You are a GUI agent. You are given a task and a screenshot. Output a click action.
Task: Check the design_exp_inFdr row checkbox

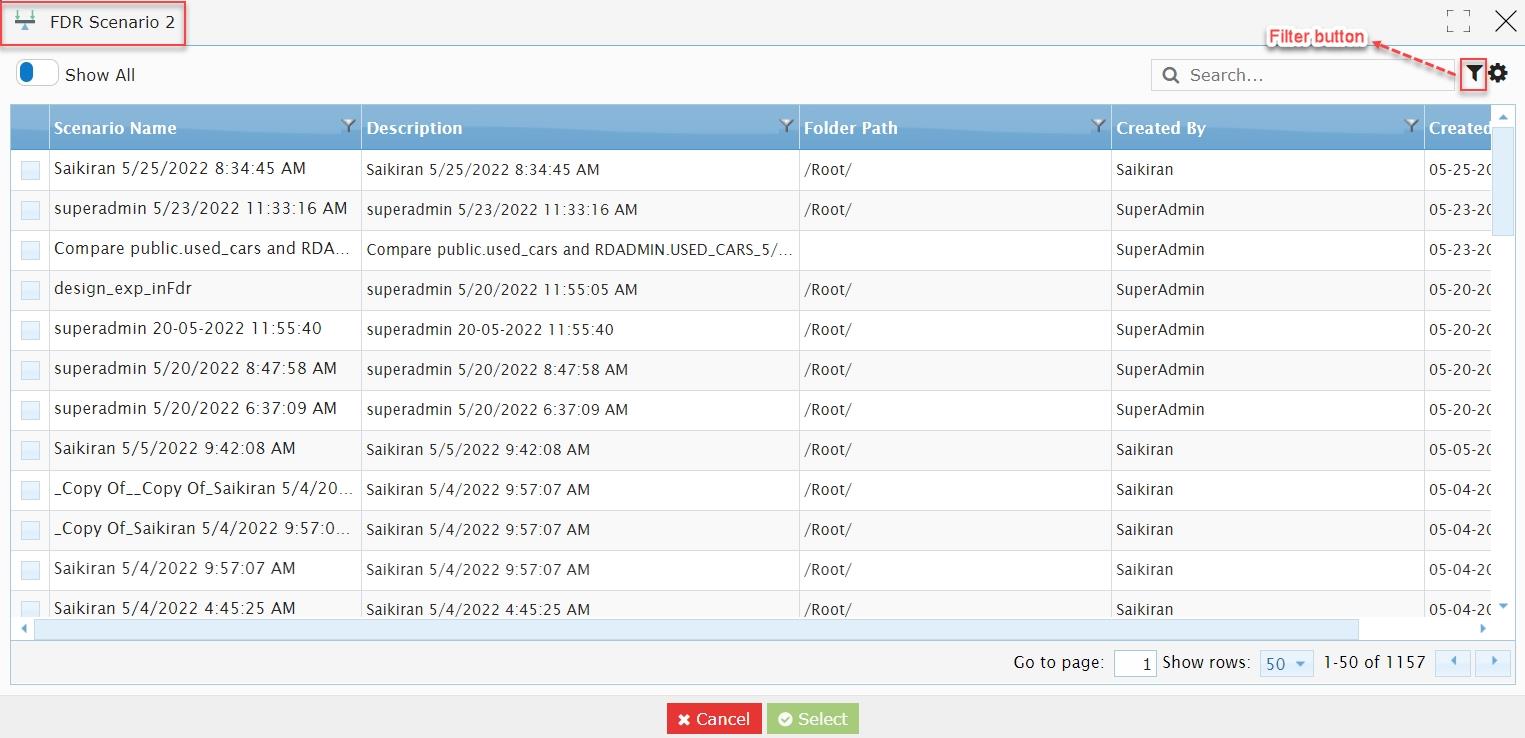tap(30, 290)
